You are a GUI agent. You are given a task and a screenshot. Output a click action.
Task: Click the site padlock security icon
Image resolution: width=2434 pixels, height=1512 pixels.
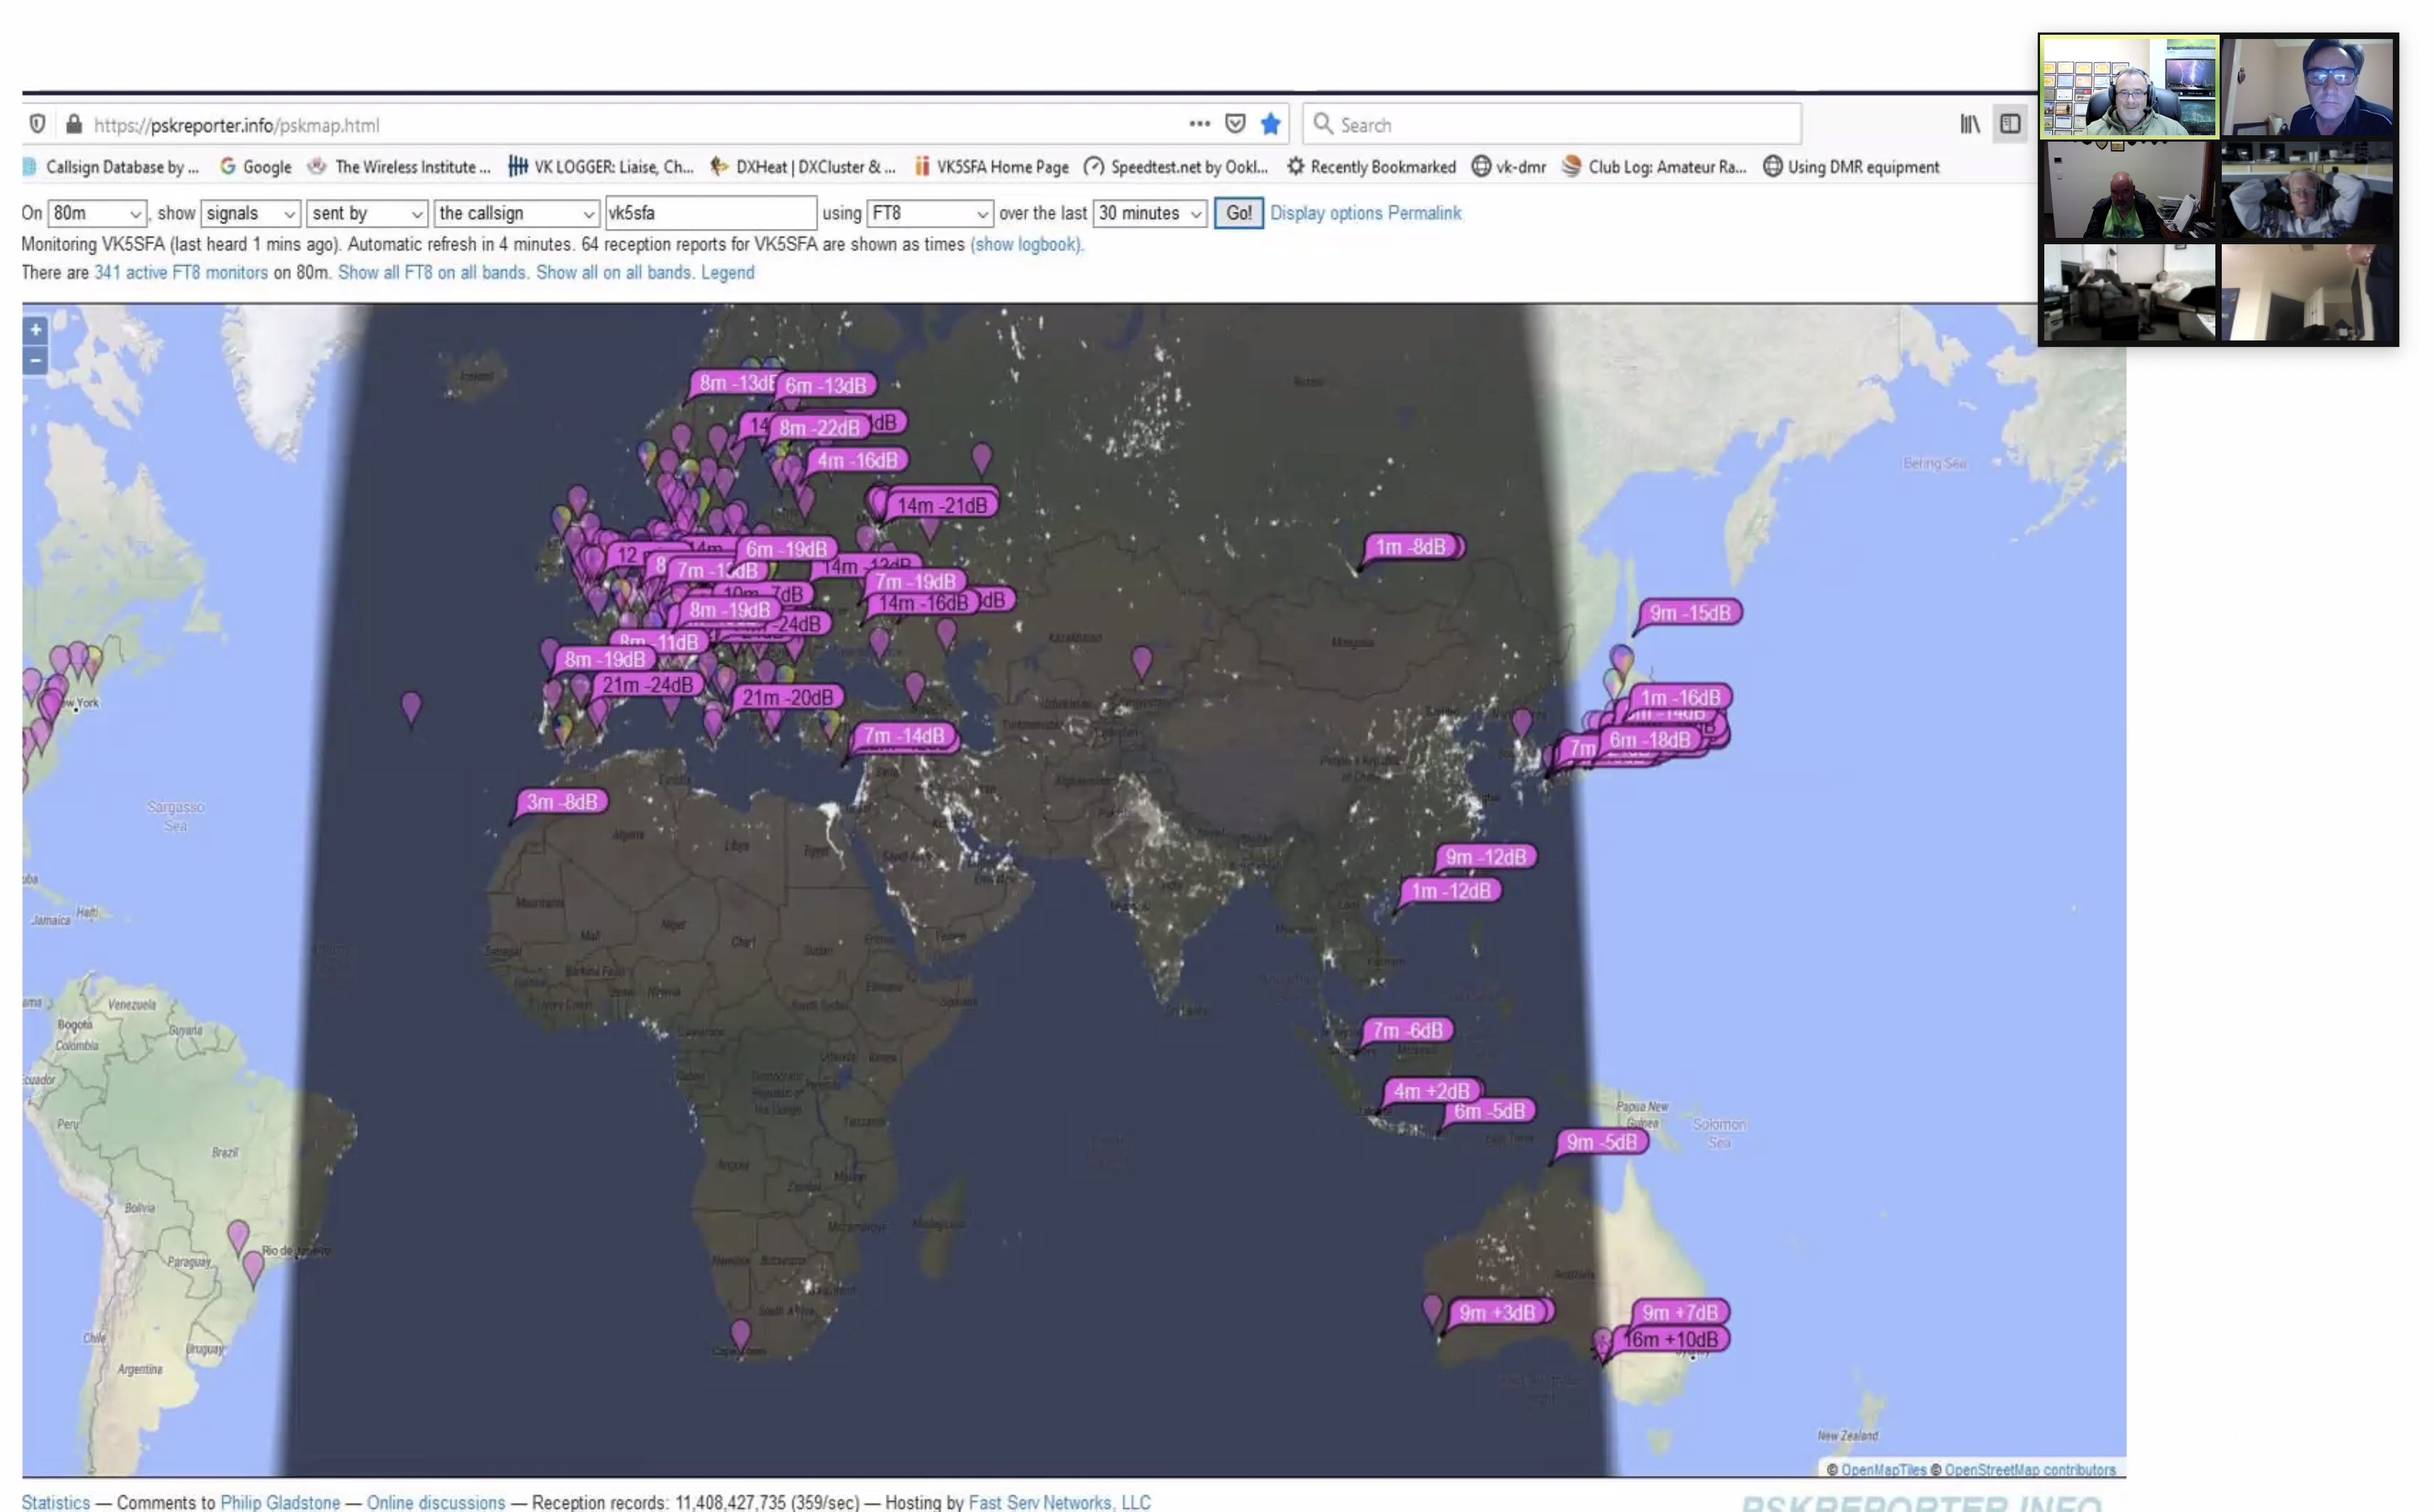point(73,124)
